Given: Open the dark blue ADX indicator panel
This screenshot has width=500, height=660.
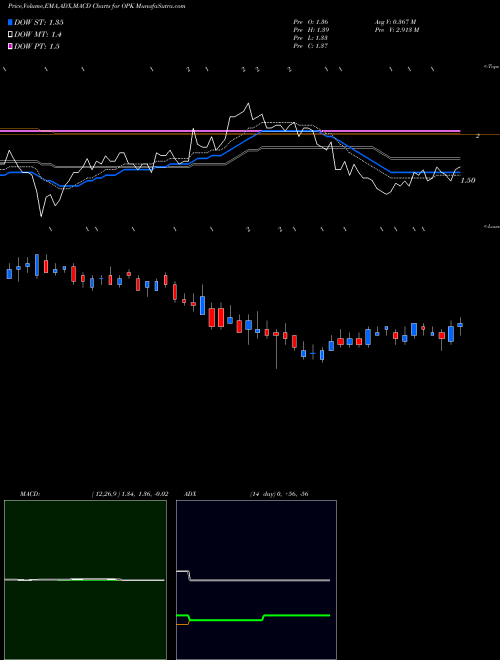Looking at the screenshot, I should pyautogui.click(x=256, y=580).
